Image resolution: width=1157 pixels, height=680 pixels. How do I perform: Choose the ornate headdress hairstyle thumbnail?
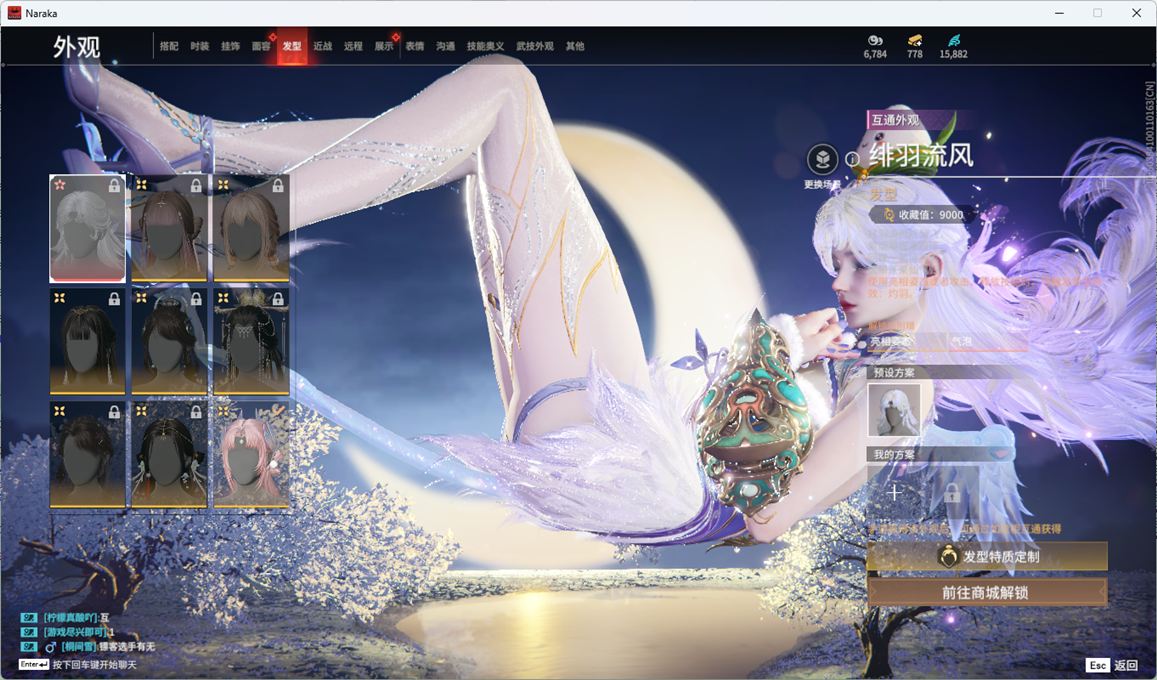coord(251,341)
